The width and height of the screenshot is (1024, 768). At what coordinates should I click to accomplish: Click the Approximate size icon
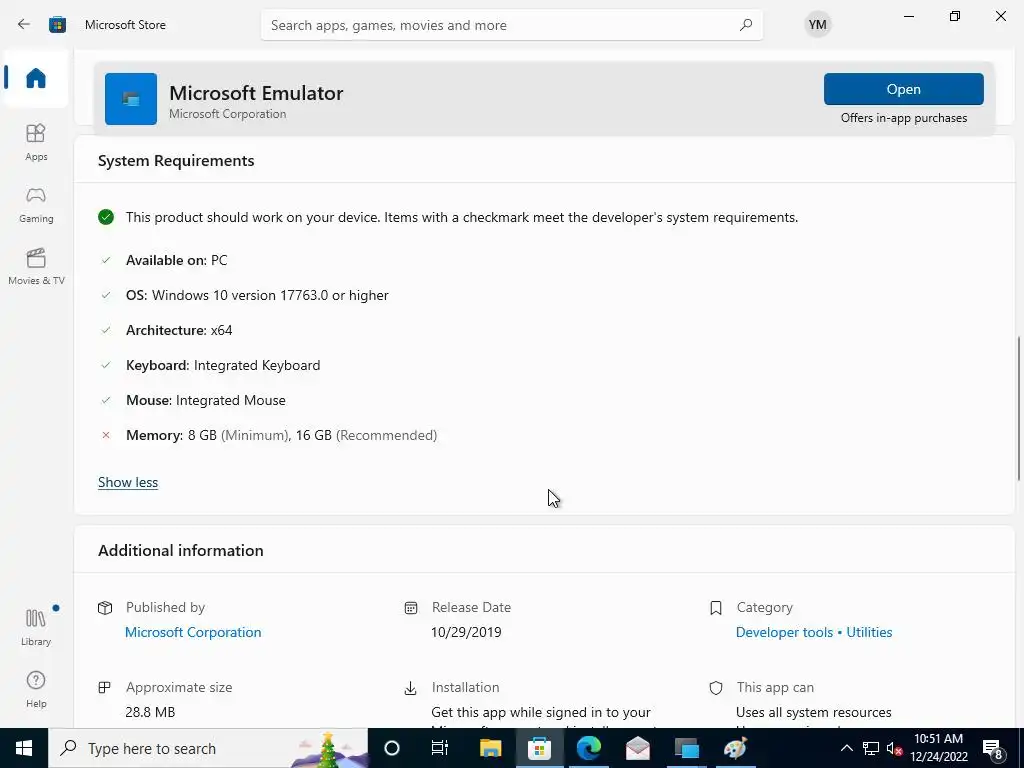[104, 688]
